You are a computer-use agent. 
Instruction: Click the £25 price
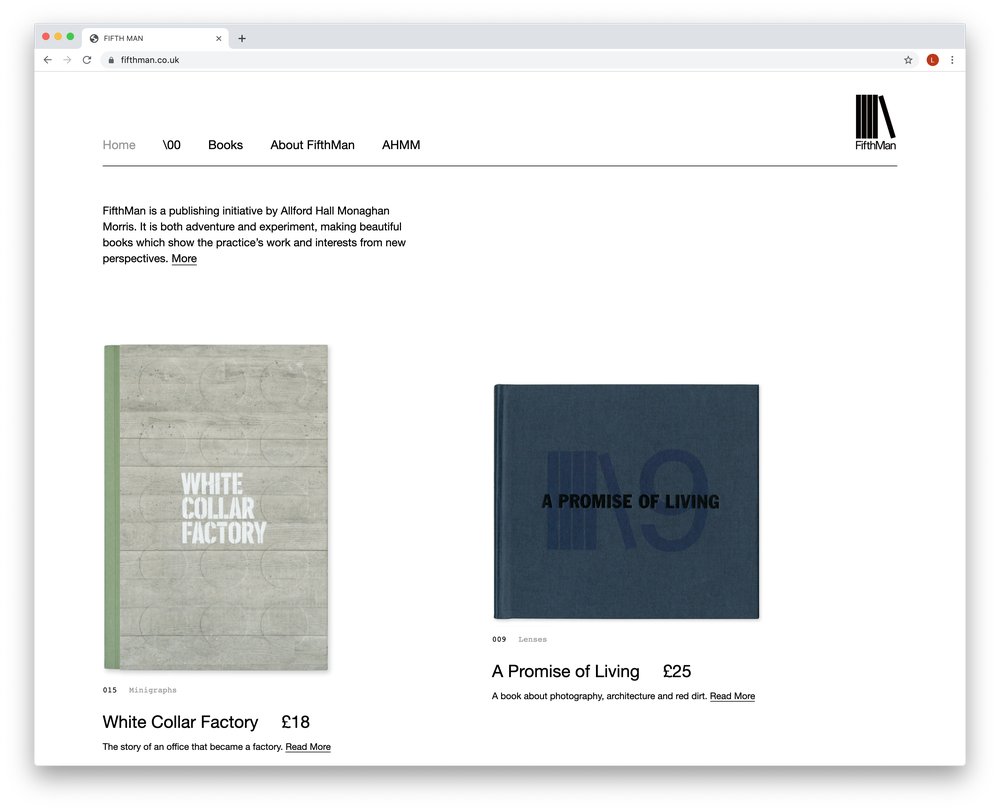pyautogui.click(x=677, y=671)
